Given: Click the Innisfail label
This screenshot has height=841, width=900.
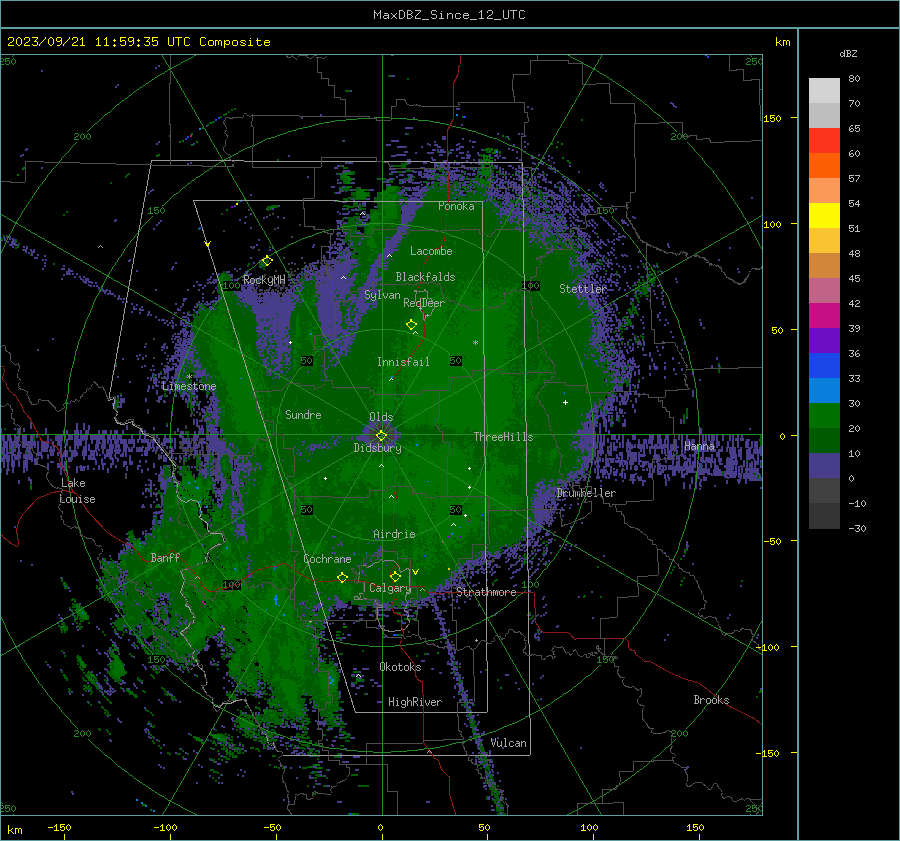Looking at the screenshot, I should (x=403, y=362).
